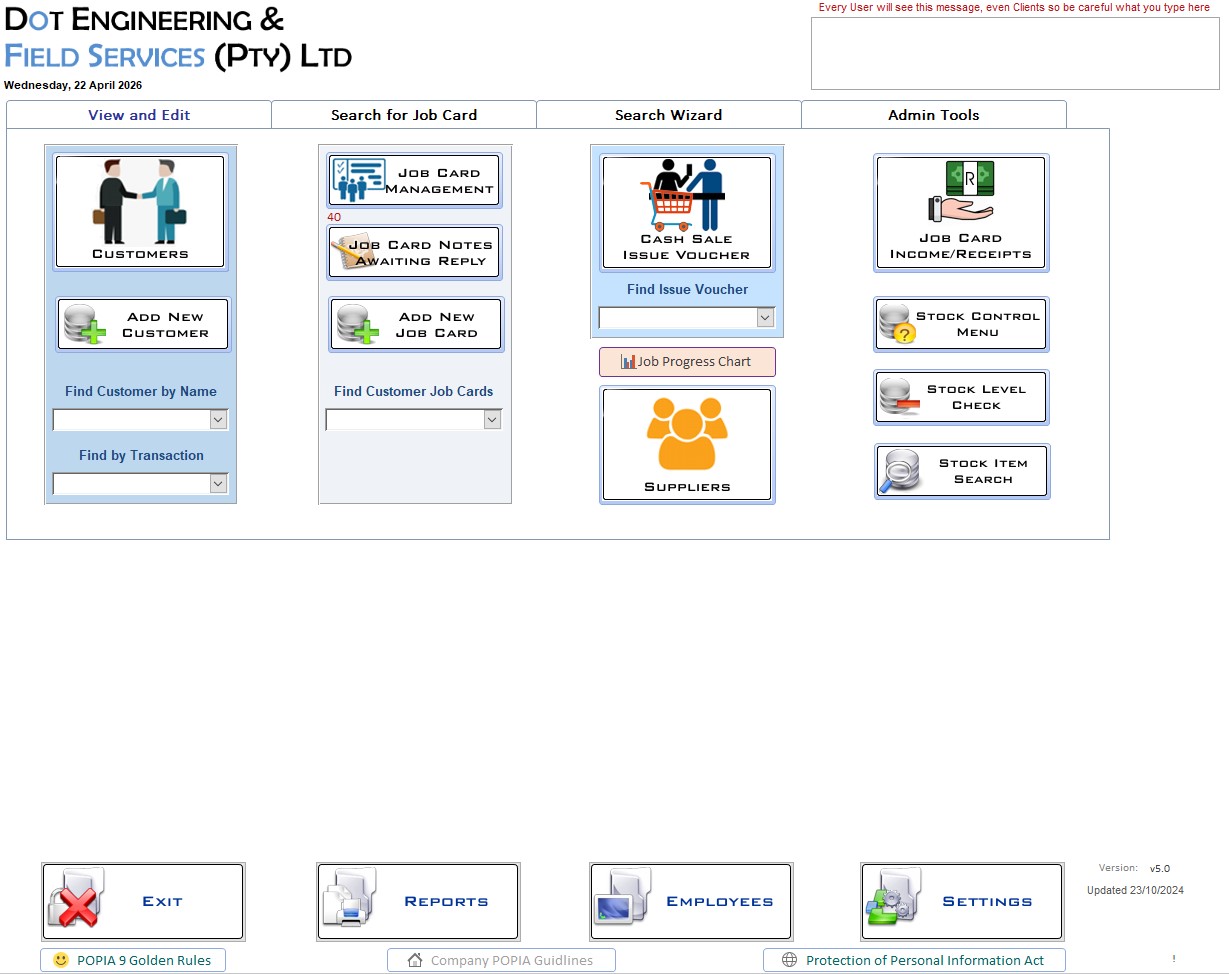Expand the Find by Transaction dropdown

tap(219, 484)
